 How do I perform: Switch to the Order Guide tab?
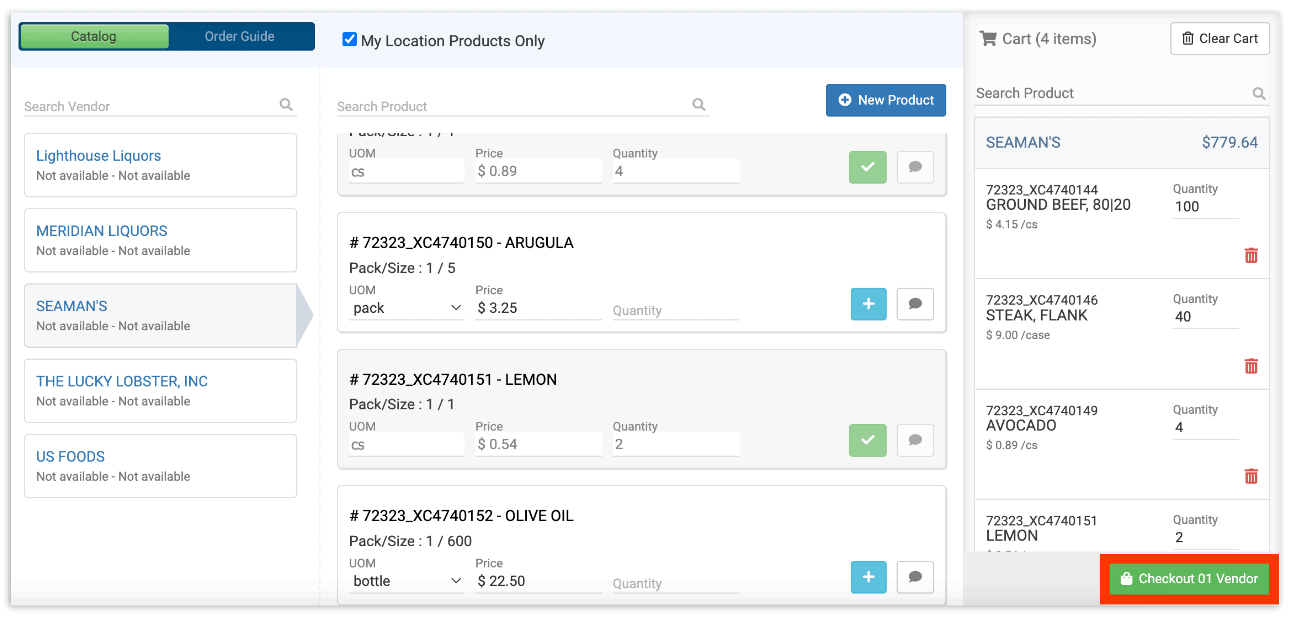(240, 36)
